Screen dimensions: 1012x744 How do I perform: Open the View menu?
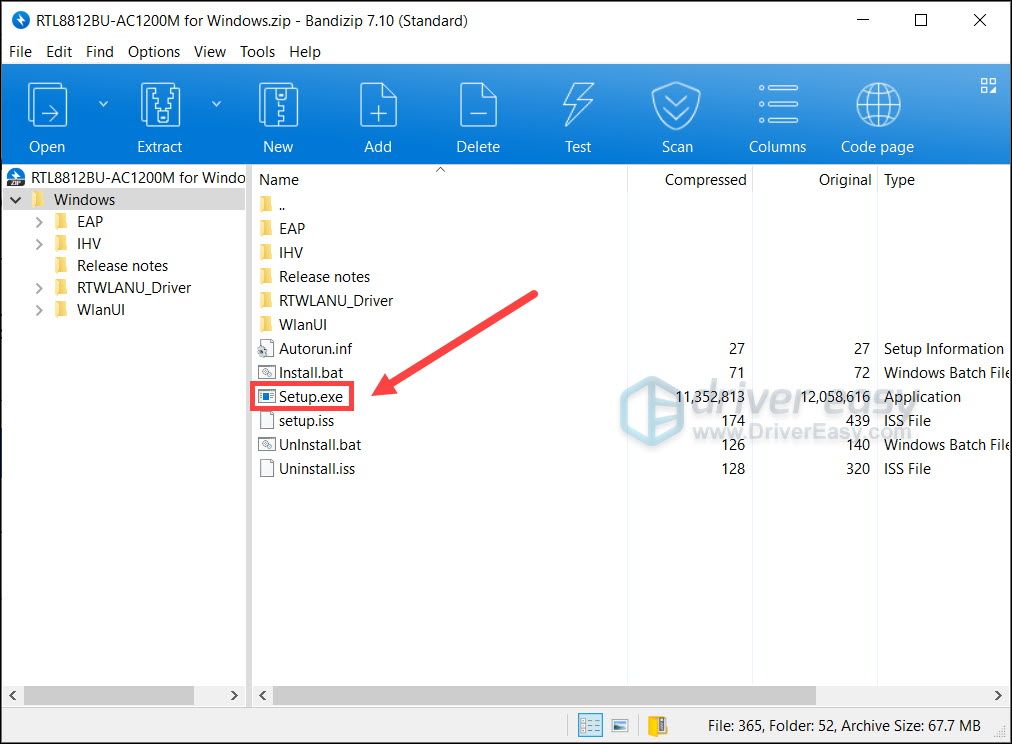click(210, 52)
